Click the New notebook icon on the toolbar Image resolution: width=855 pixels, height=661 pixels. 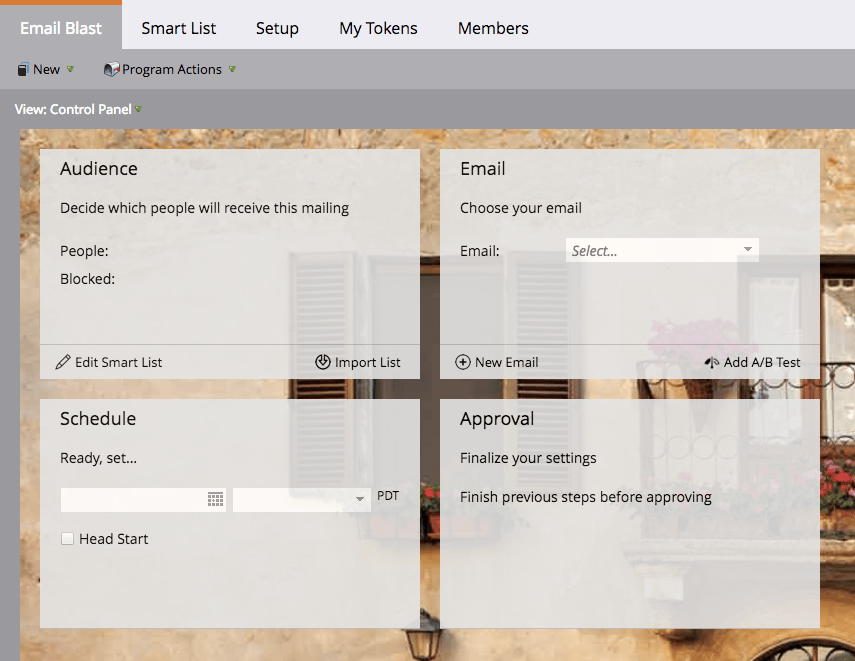tap(22, 69)
